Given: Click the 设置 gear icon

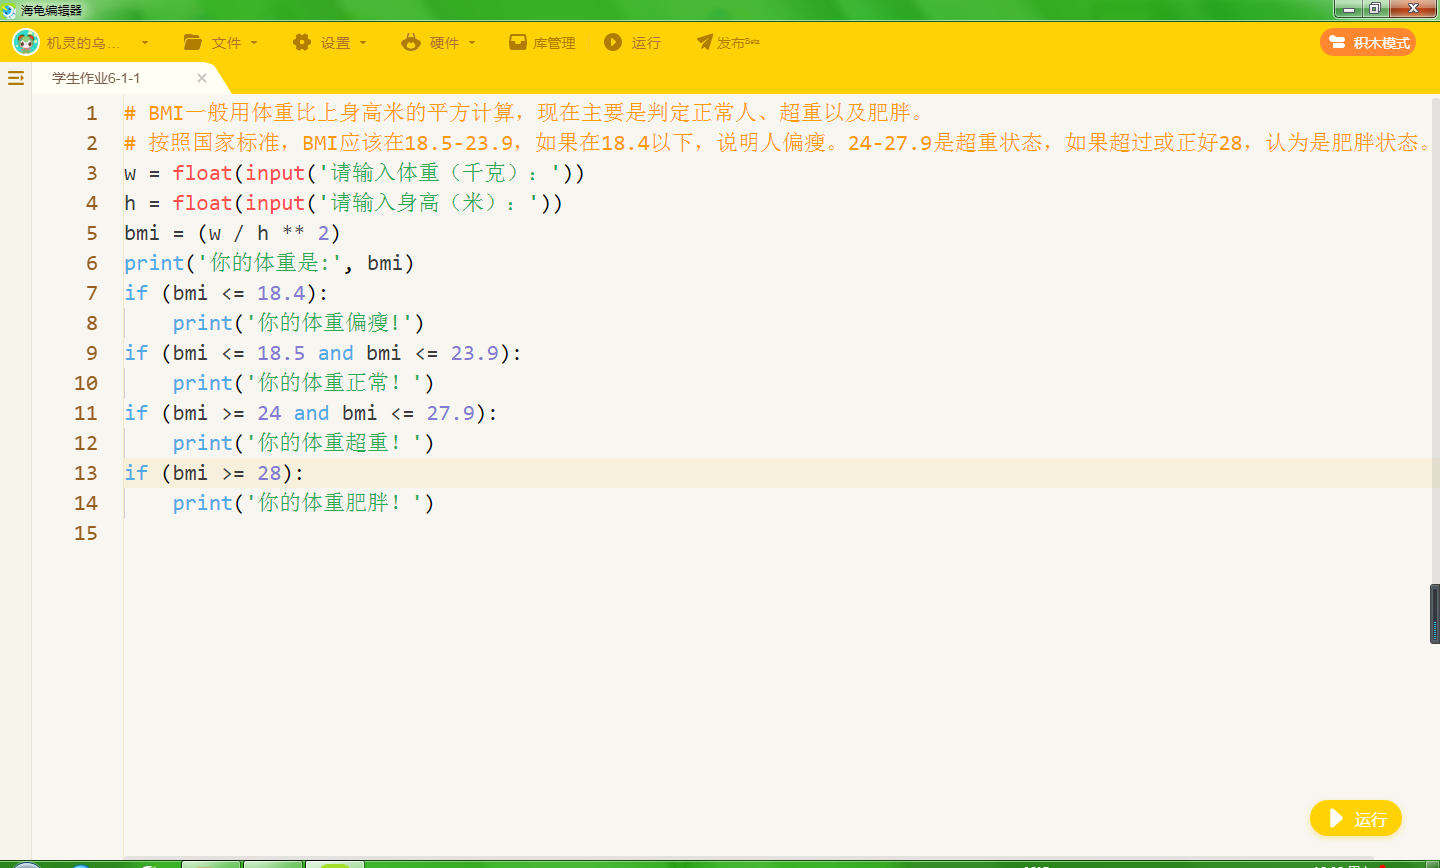Looking at the screenshot, I should coord(302,42).
